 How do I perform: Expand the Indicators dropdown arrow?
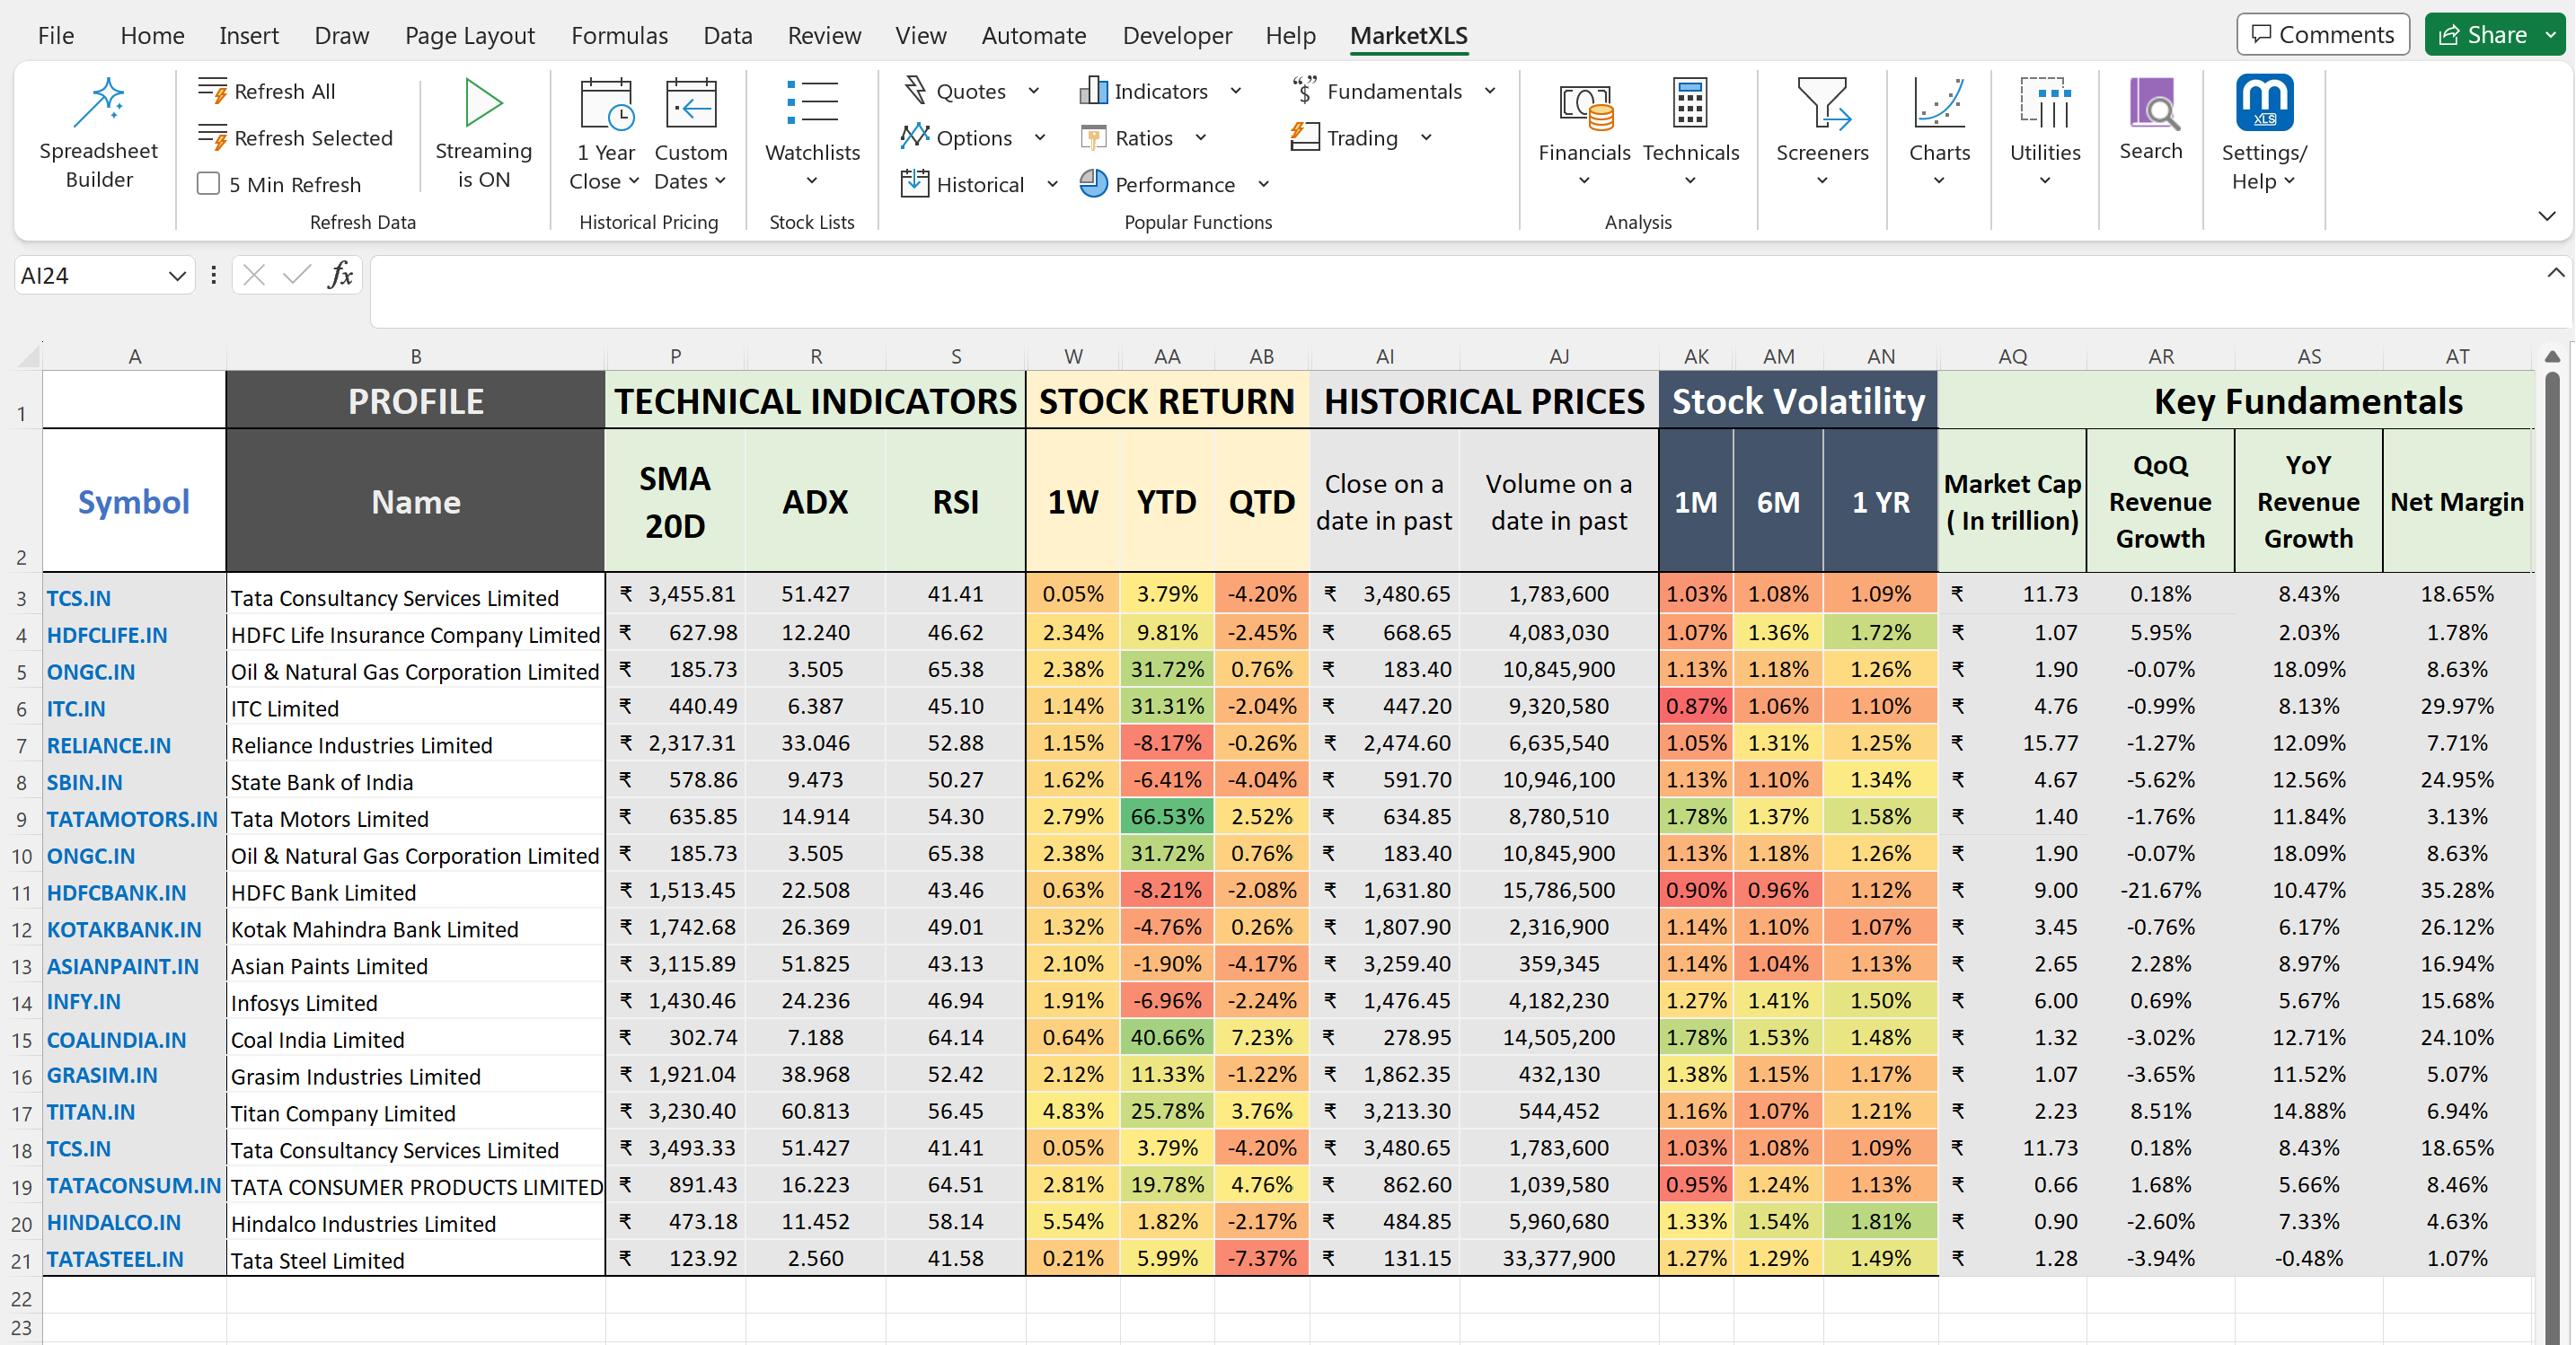[x=1236, y=91]
